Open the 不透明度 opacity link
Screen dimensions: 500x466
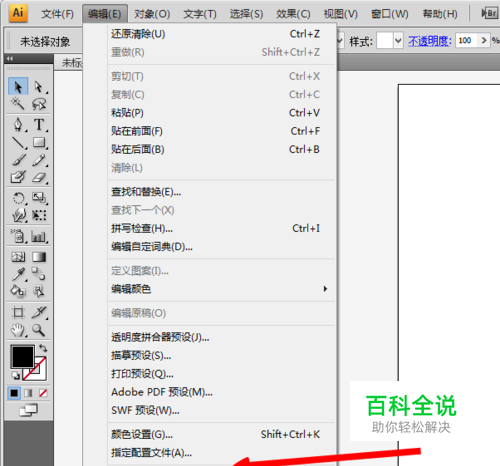click(x=430, y=41)
